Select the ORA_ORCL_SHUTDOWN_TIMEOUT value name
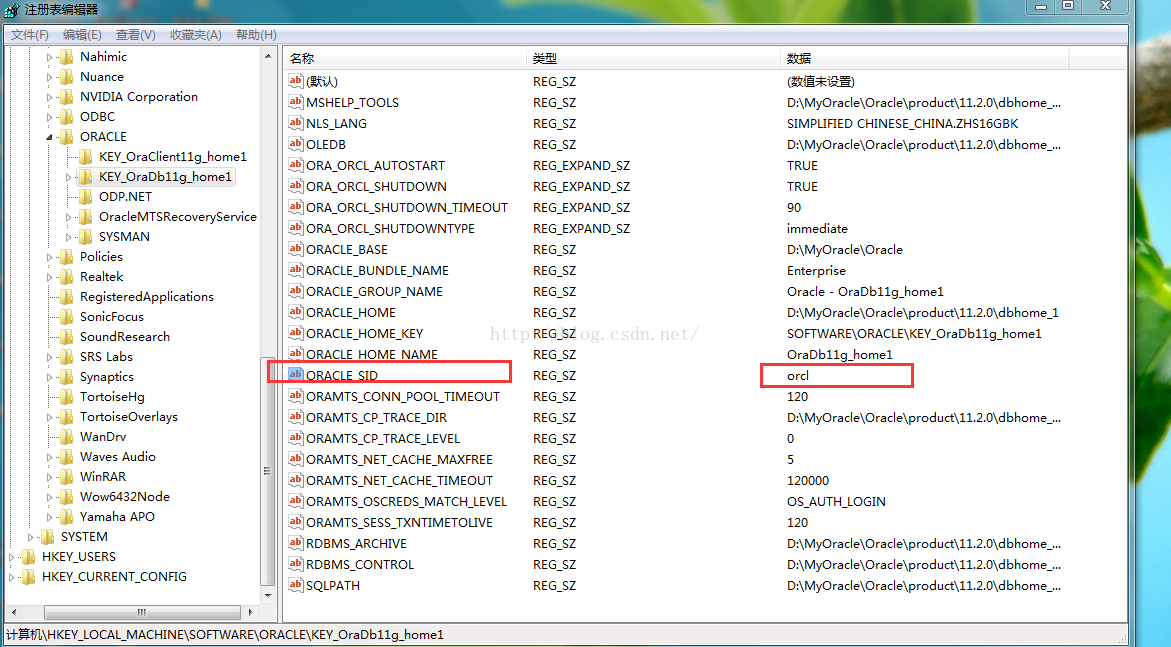The width and height of the screenshot is (1171, 647). click(x=407, y=207)
